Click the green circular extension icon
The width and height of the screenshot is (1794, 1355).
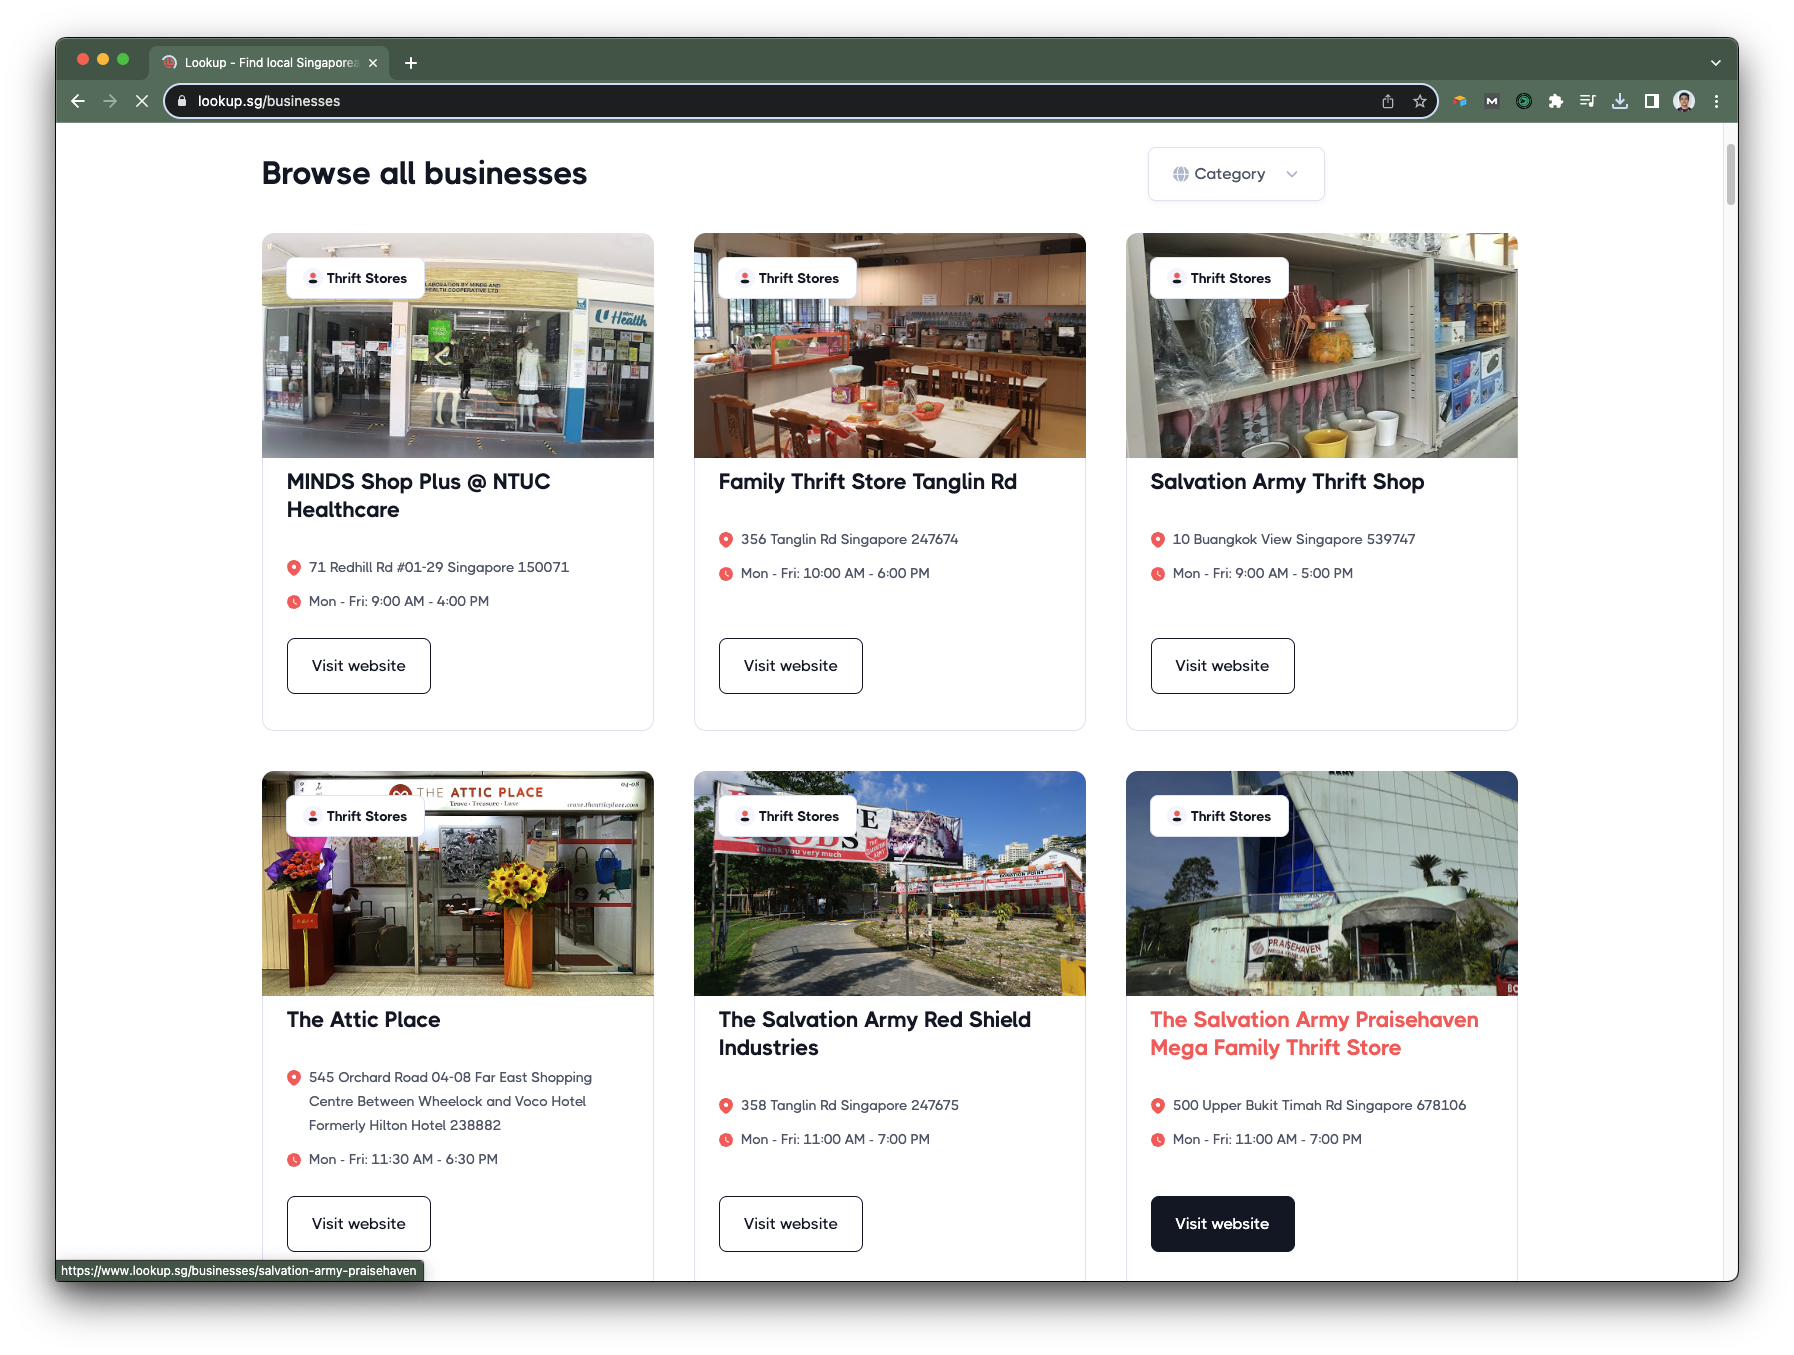(1524, 101)
